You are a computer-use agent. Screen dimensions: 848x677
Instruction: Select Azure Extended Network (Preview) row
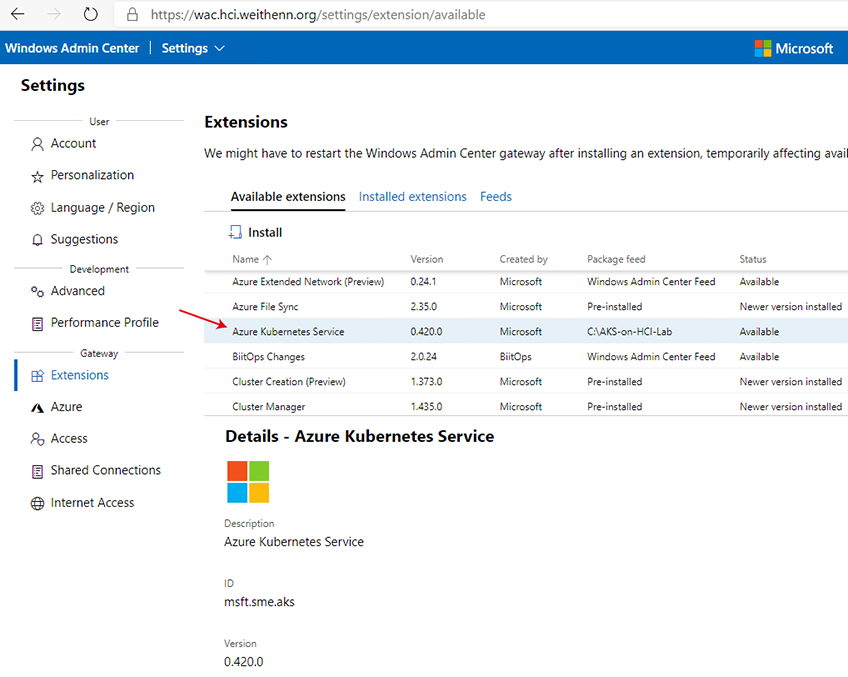[x=526, y=282]
